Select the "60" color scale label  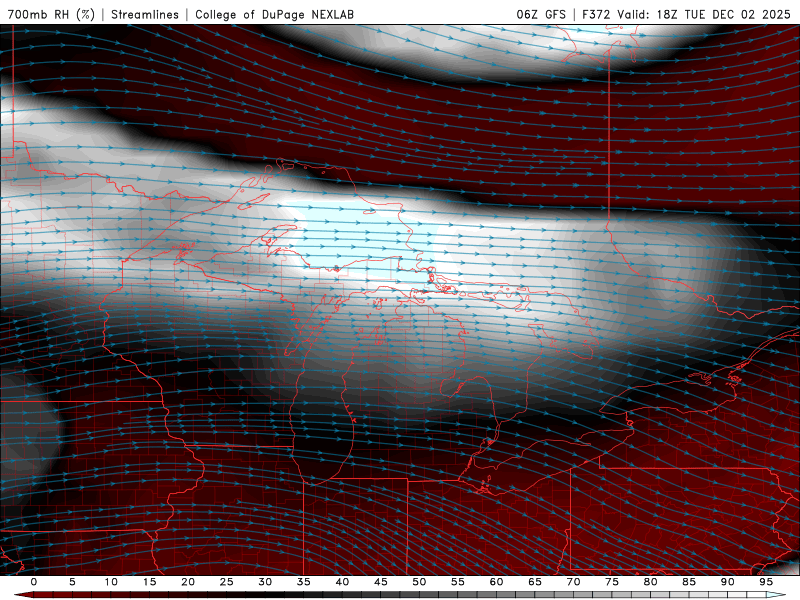point(496,582)
